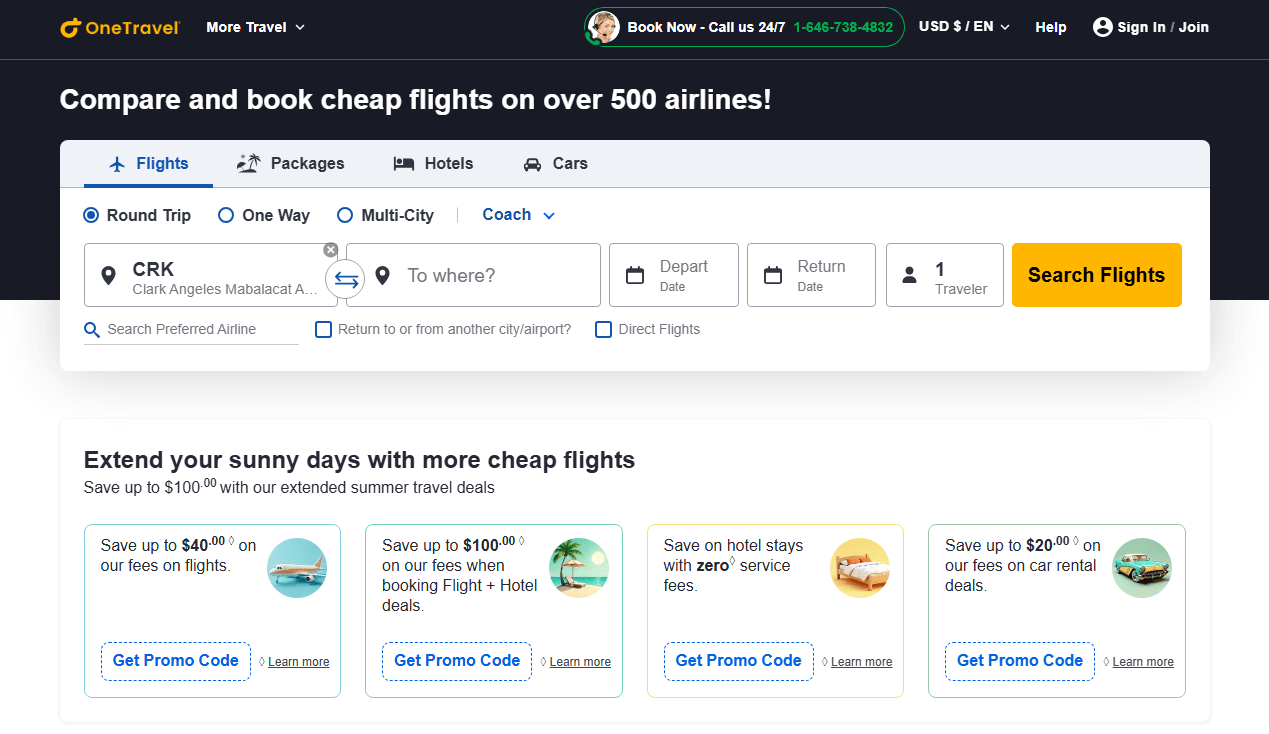
Task: Click the calendar icon in the Return field
Action: click(772, 275)
